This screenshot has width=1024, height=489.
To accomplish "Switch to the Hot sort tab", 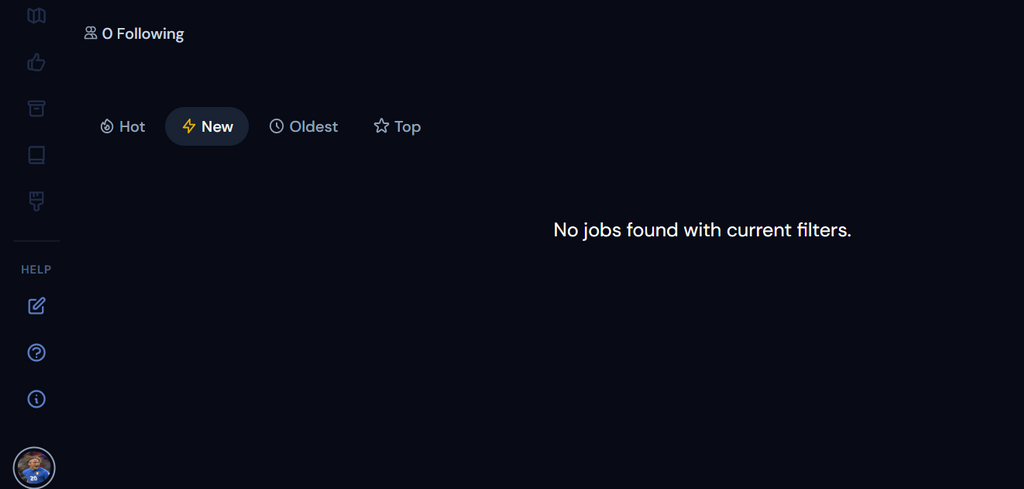I will [122, 127].
